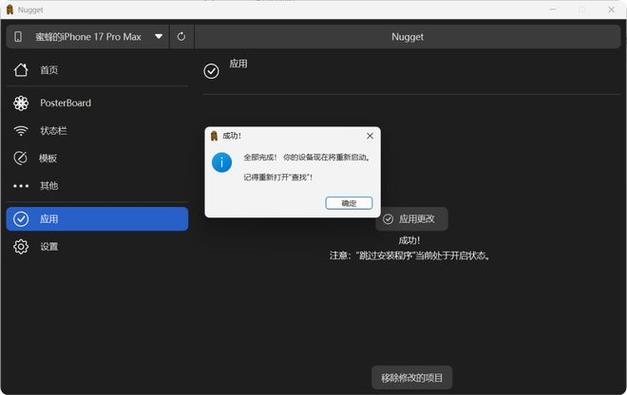Click the phone icon in device selector
Viewport: 627px width, 395px height.
[x=18, y=37]
